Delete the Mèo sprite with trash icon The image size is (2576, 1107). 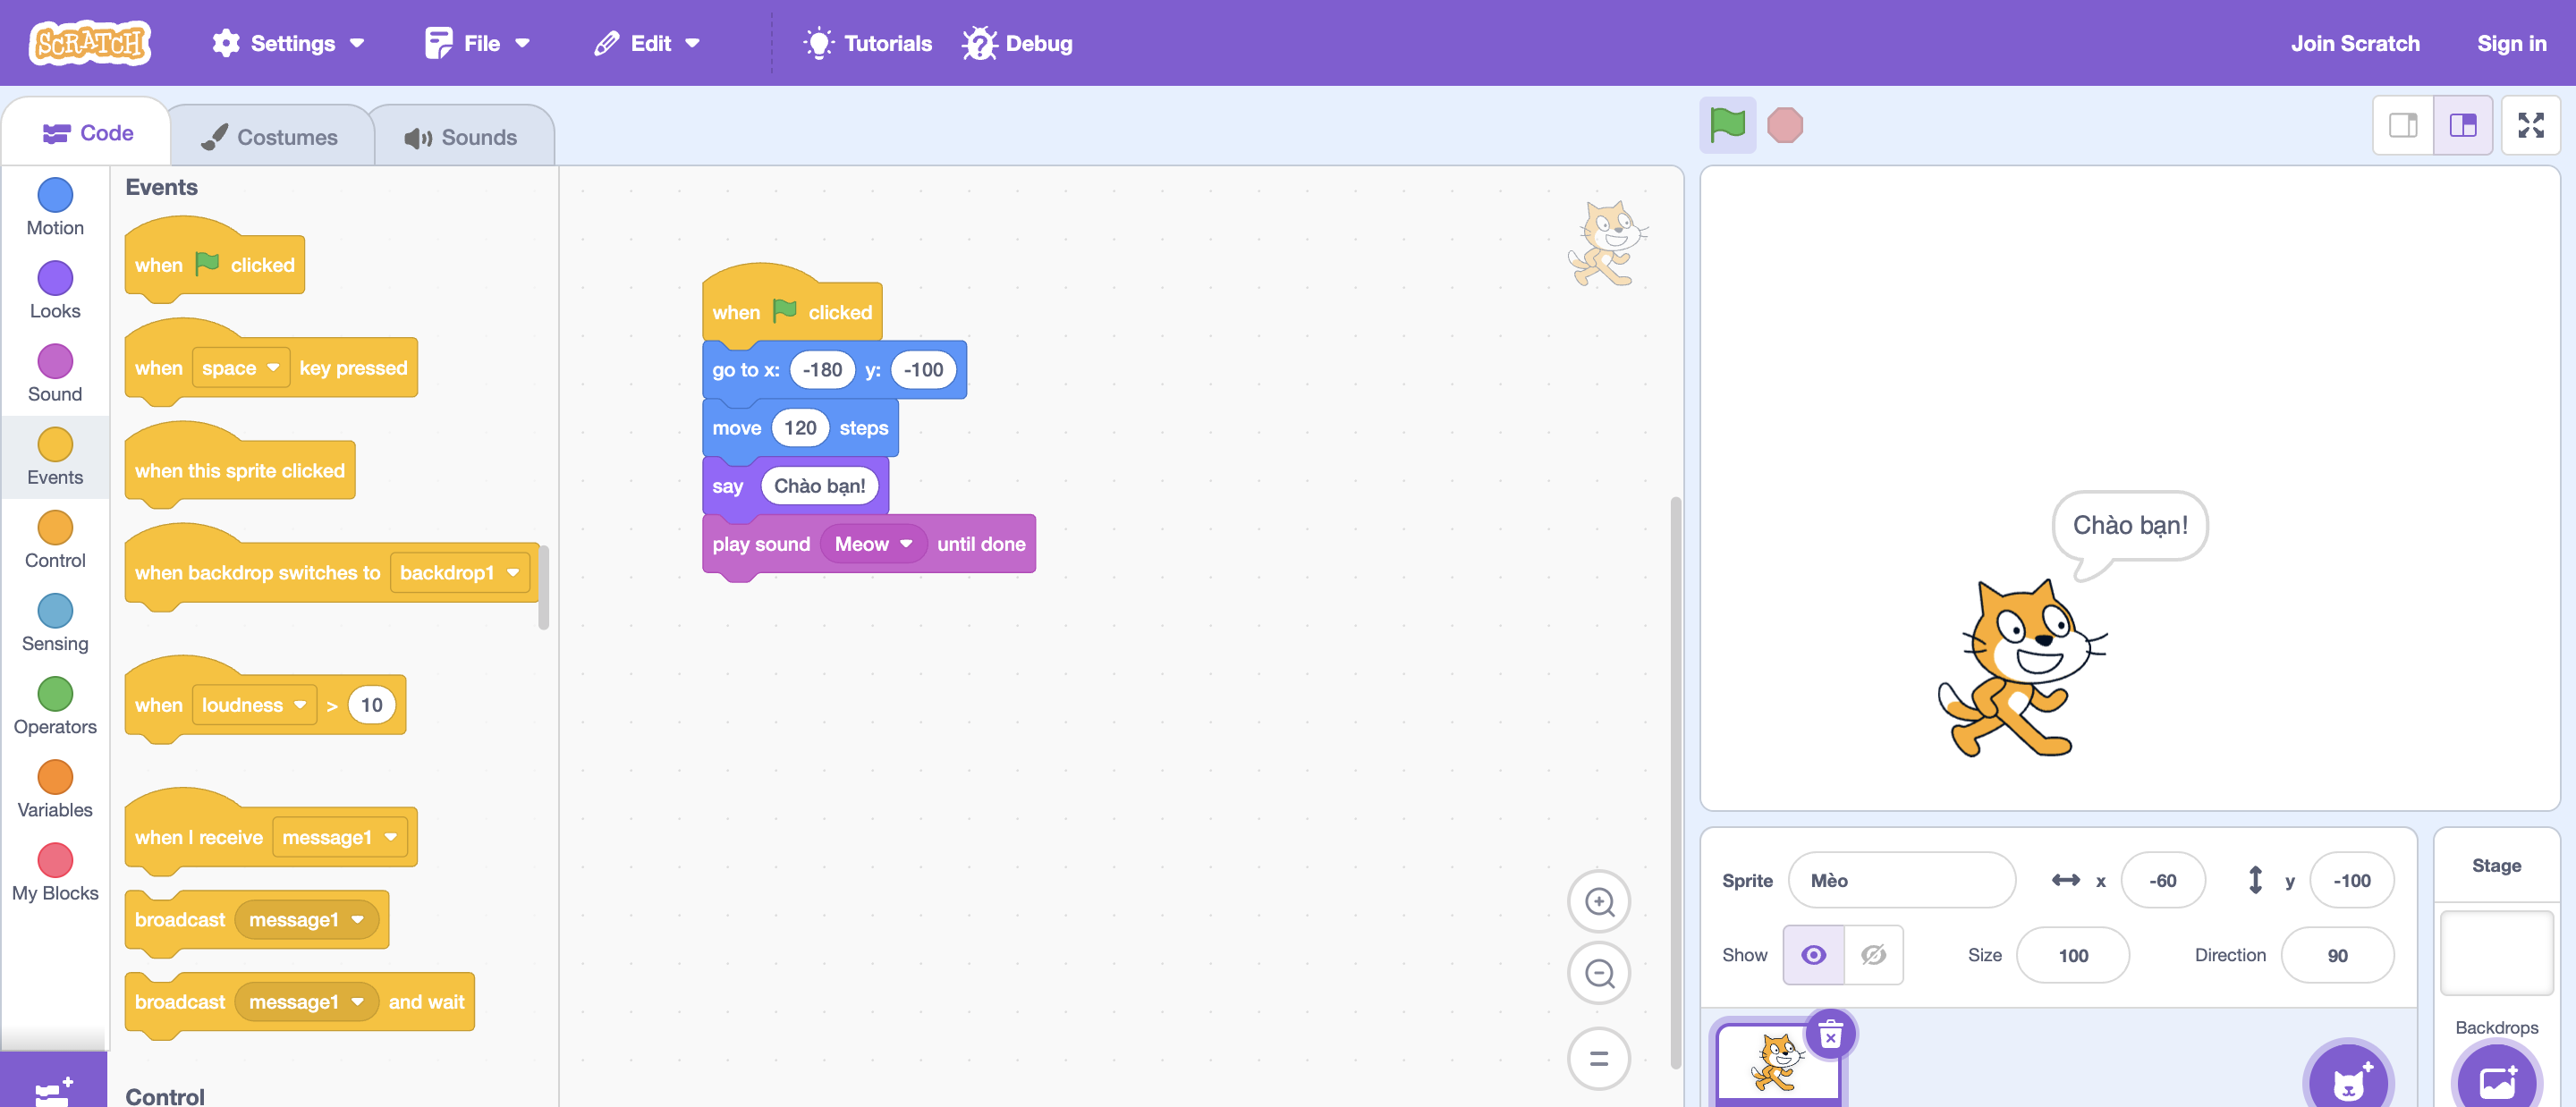(1830, 1034)
